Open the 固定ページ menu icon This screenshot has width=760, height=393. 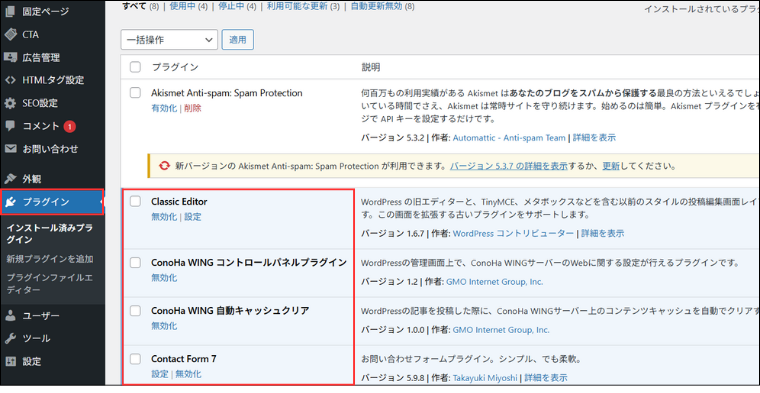point(10,11)
